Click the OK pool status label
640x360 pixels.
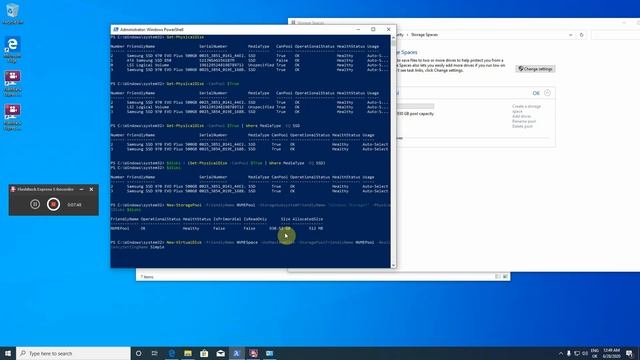pyautogui.click(x=536, y=93)
